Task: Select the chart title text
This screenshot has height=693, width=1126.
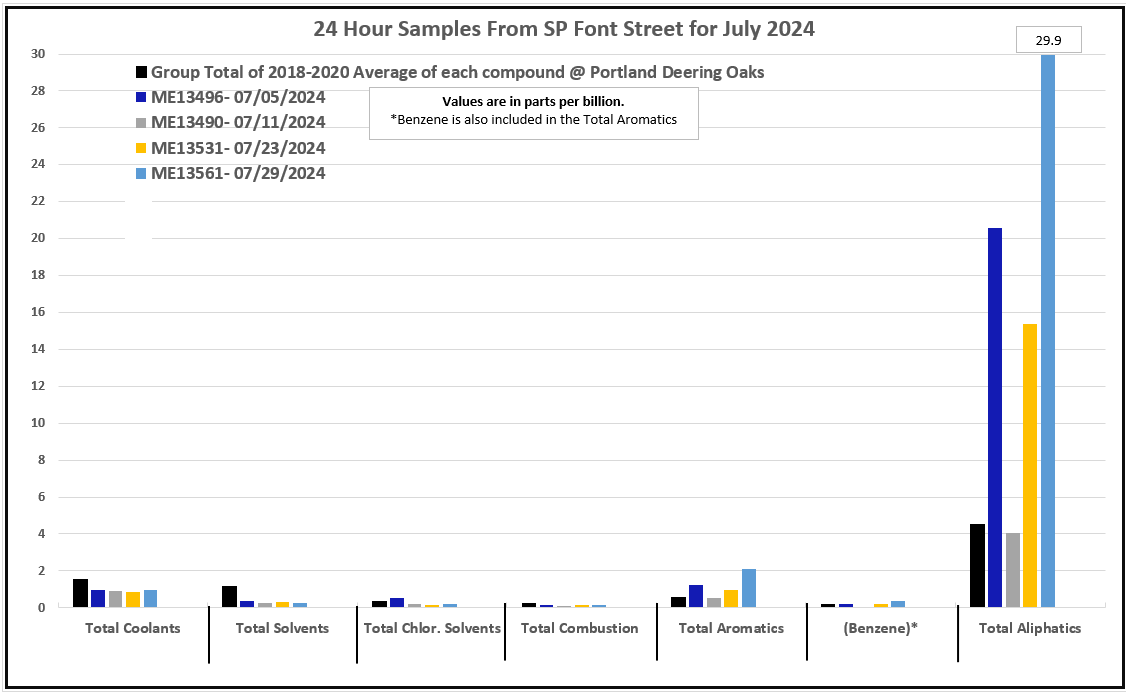Action: coord(563,29)
